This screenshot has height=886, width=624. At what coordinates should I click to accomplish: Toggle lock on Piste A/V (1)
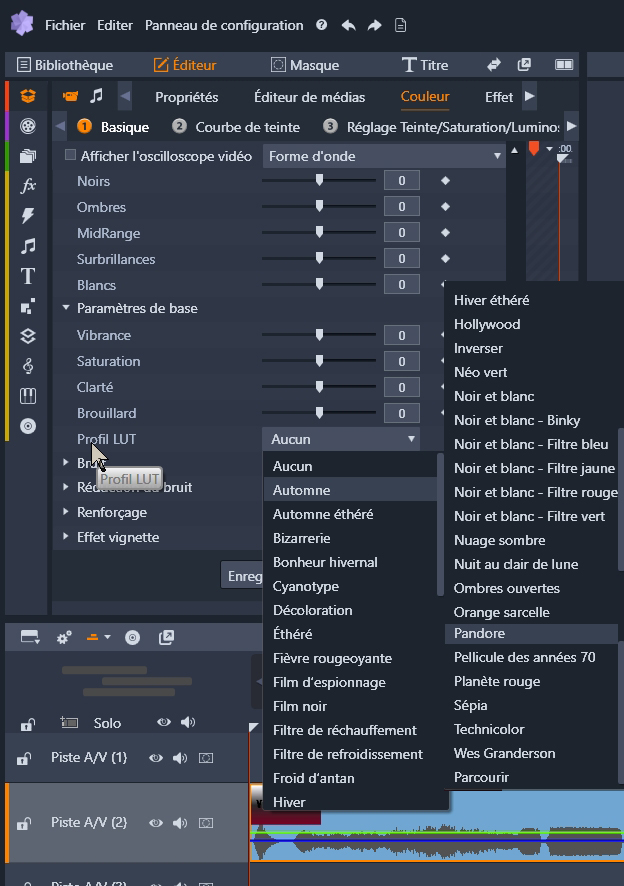click(24, 758)
